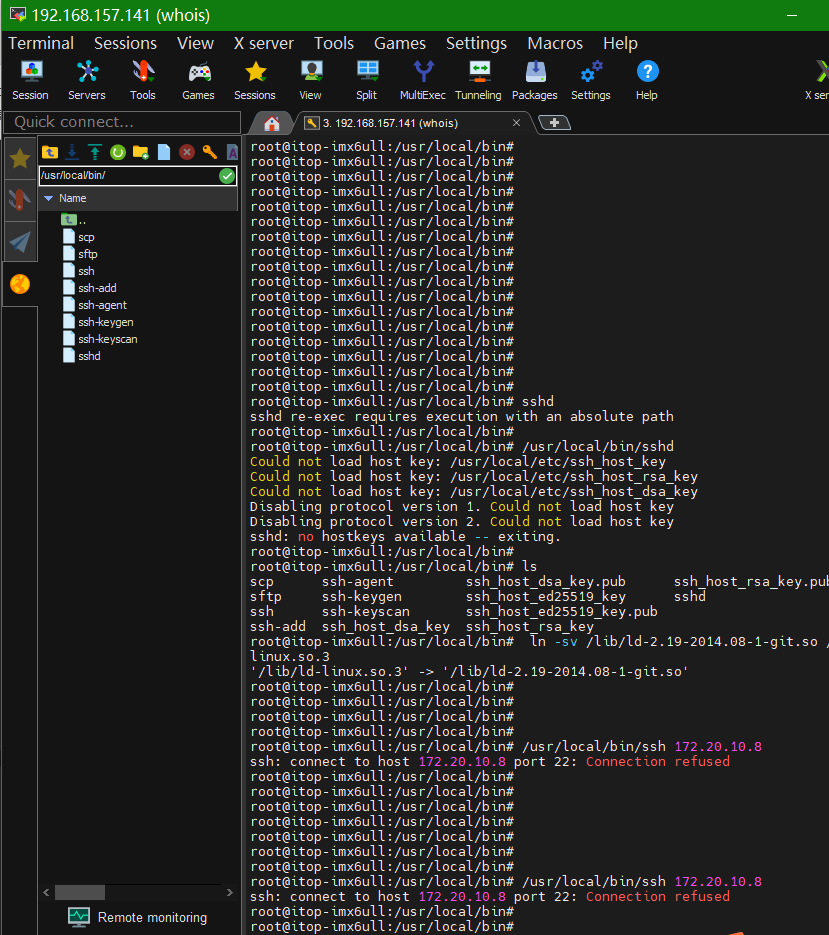
Task: Select the SFTP globe sidebar tab
Action: [20, 284]
